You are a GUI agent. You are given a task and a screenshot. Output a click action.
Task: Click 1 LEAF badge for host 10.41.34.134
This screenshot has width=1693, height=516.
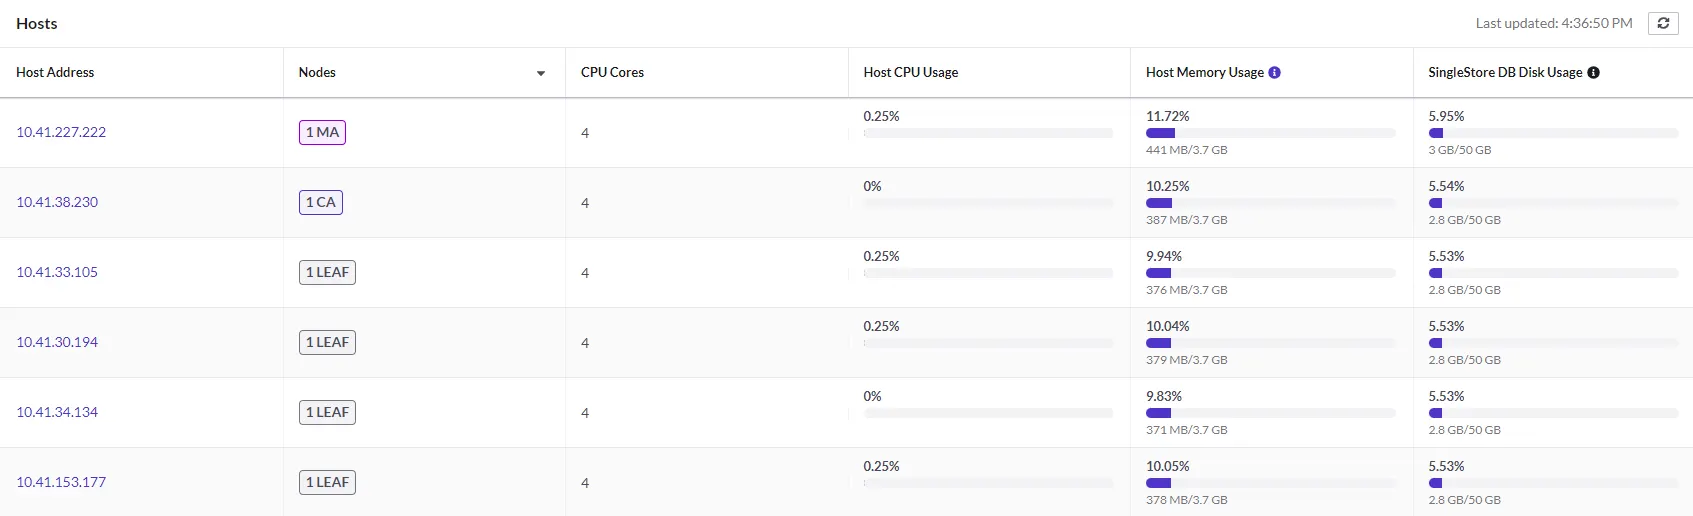(x=327, y=412)
